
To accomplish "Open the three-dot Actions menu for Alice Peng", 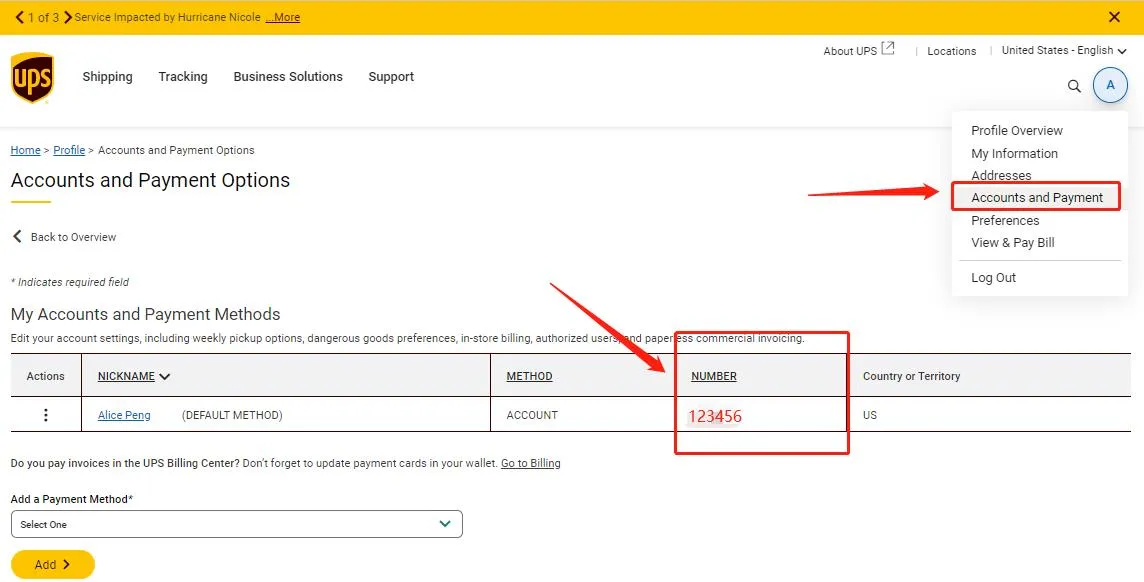I will [x=46, y=415].
